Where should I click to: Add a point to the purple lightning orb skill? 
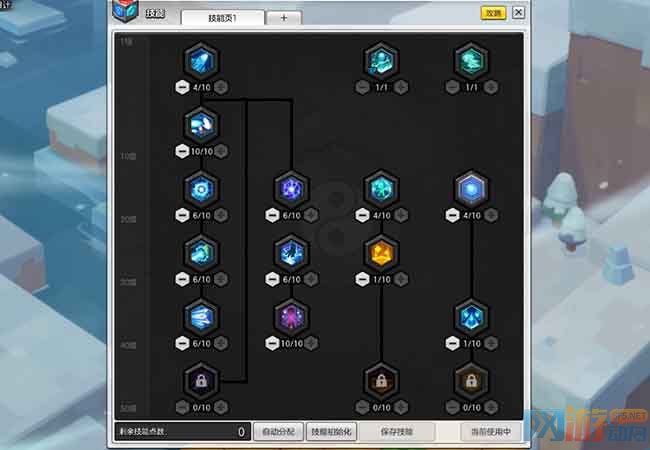(311, 215)
